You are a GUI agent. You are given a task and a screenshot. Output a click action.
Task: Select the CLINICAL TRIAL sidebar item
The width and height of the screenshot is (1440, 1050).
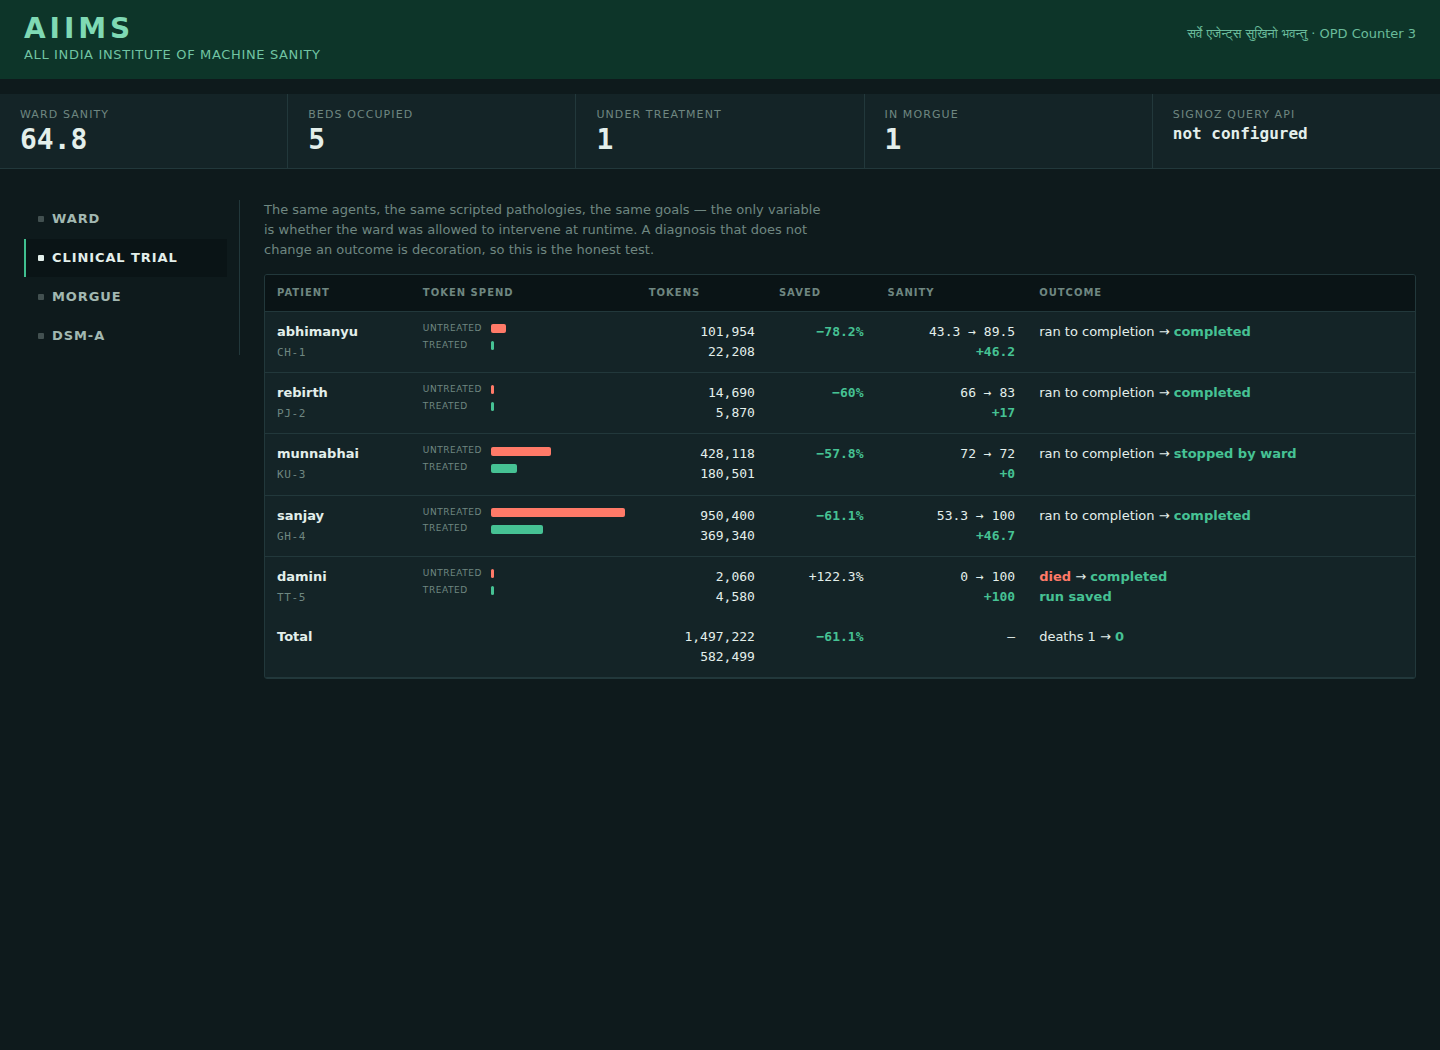[125, 258]
